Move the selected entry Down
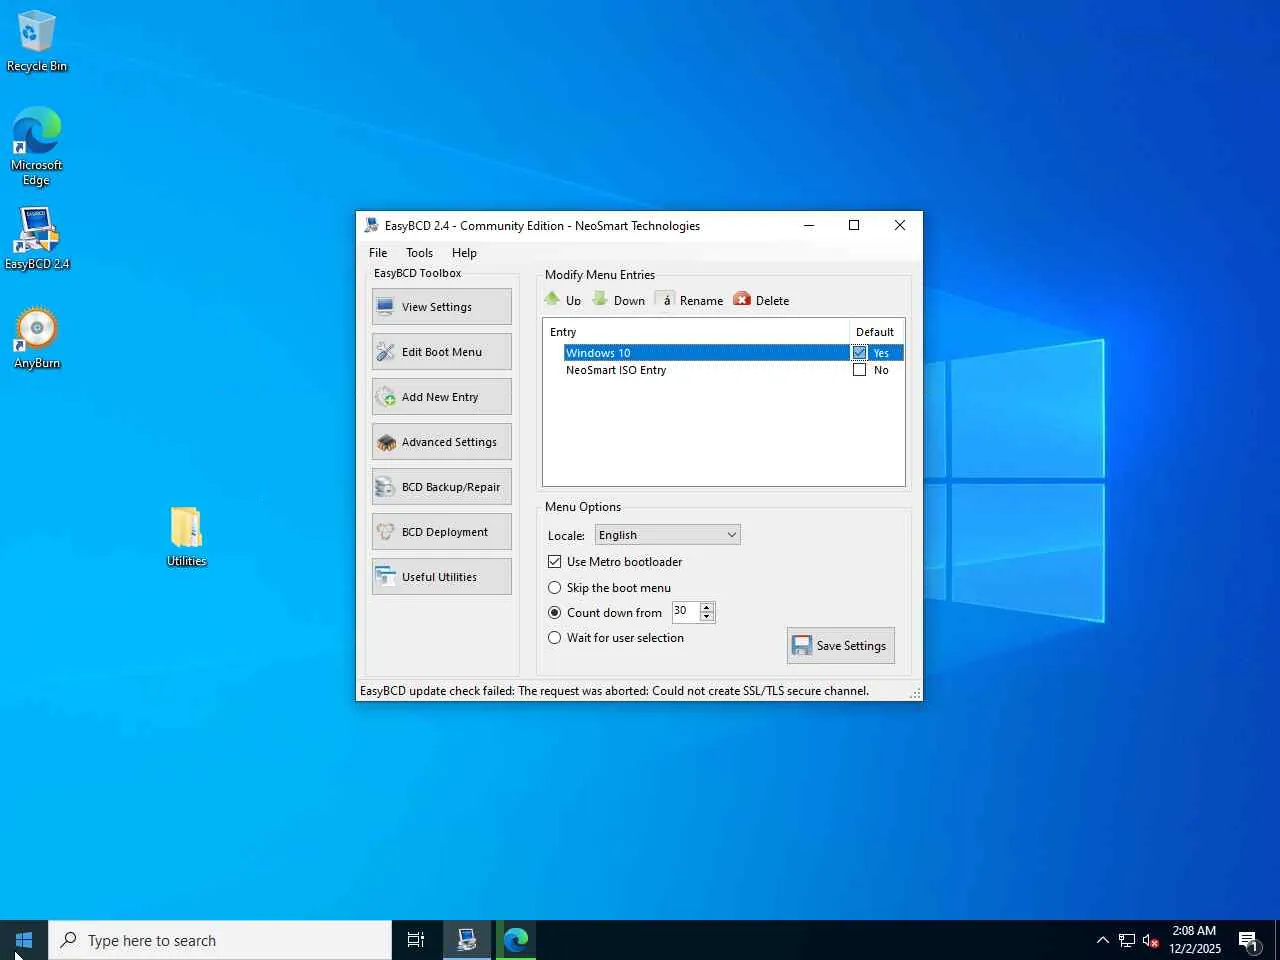The image size is (1280, 960). pyautogui.click(x=619, y=300)
